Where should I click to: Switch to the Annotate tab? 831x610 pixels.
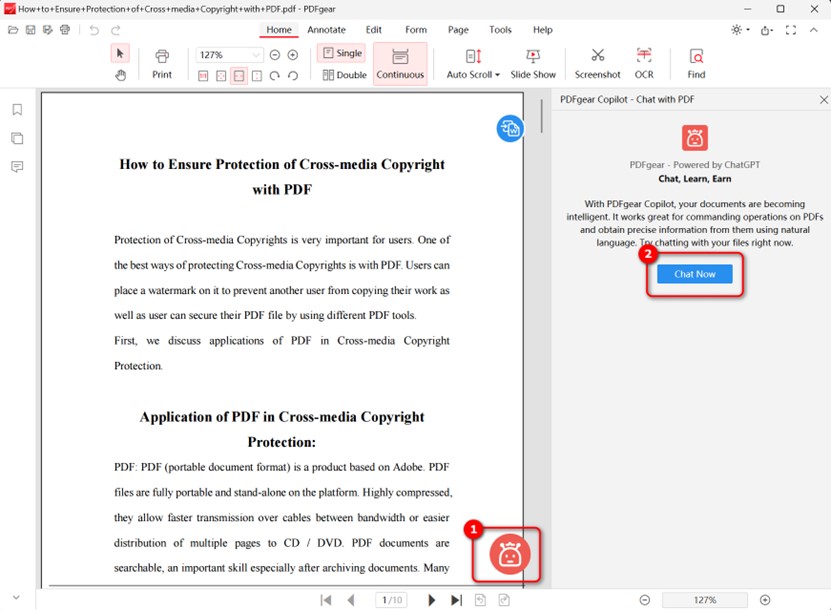click(x=326, y=30)
